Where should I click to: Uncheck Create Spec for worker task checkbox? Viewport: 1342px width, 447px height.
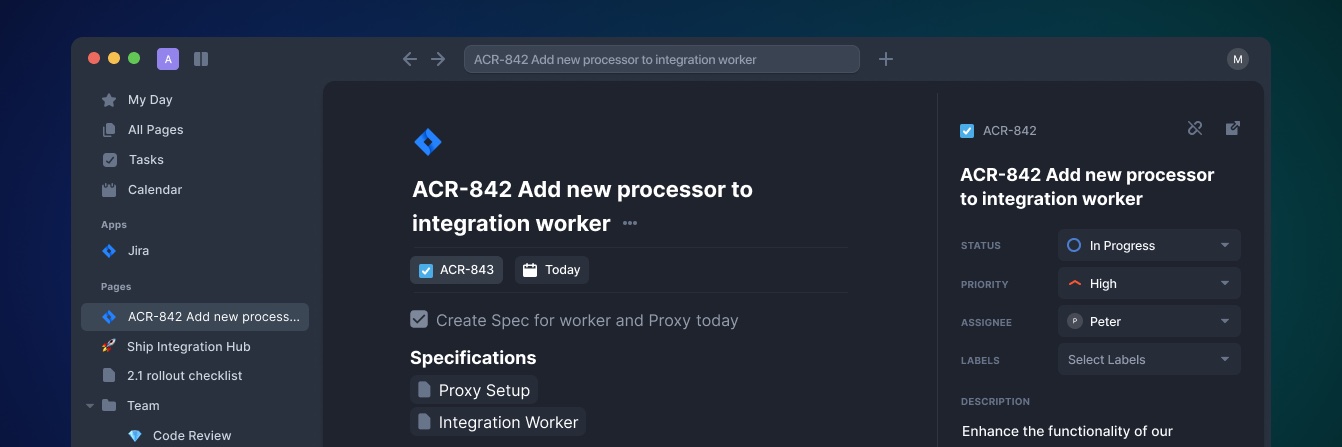coord(419,319)
